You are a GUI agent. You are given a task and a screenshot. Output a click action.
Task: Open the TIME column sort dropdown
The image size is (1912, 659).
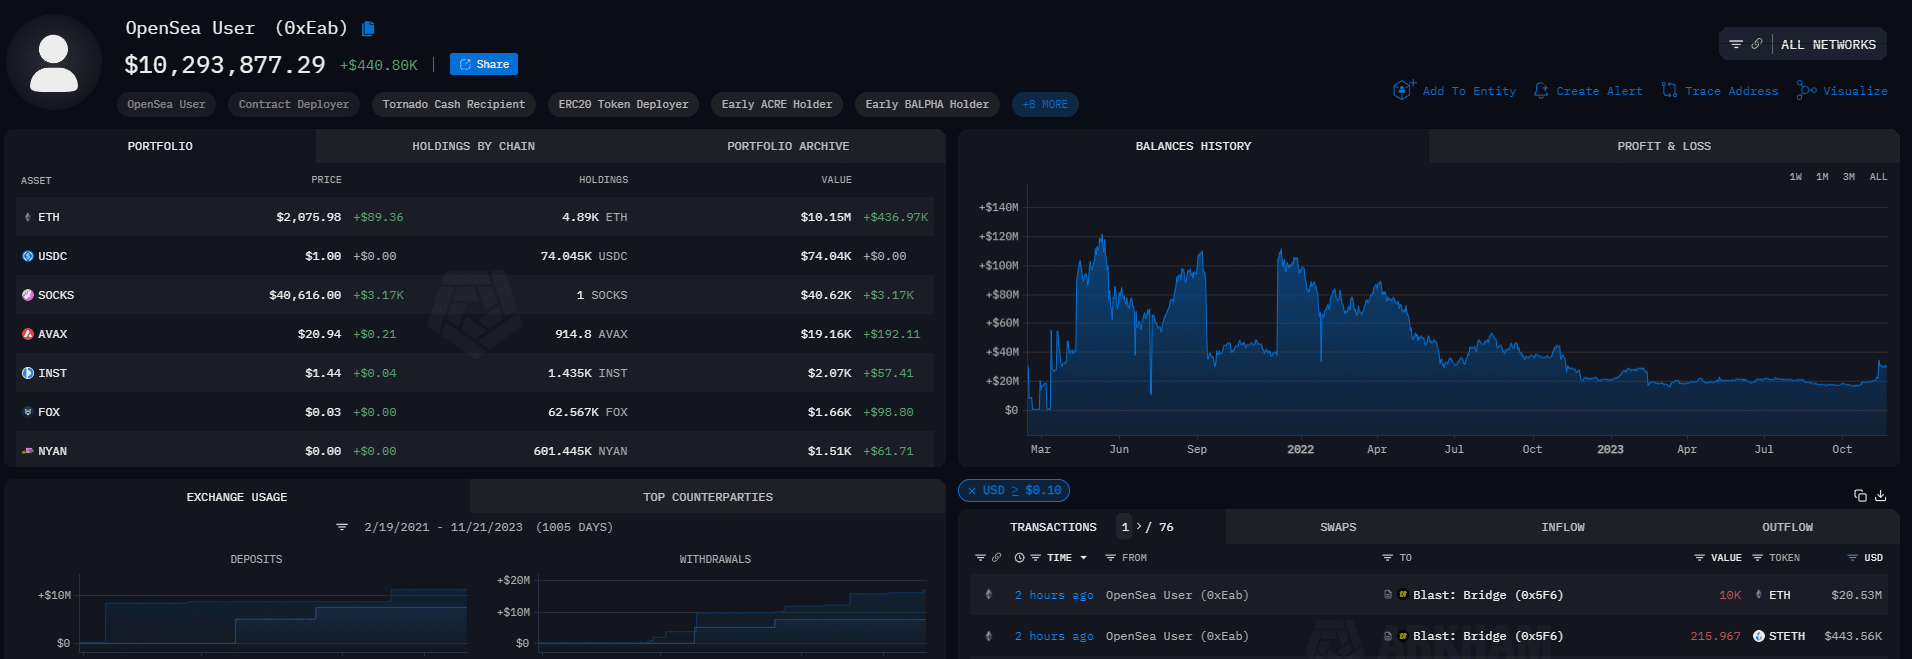point(1083,558)
